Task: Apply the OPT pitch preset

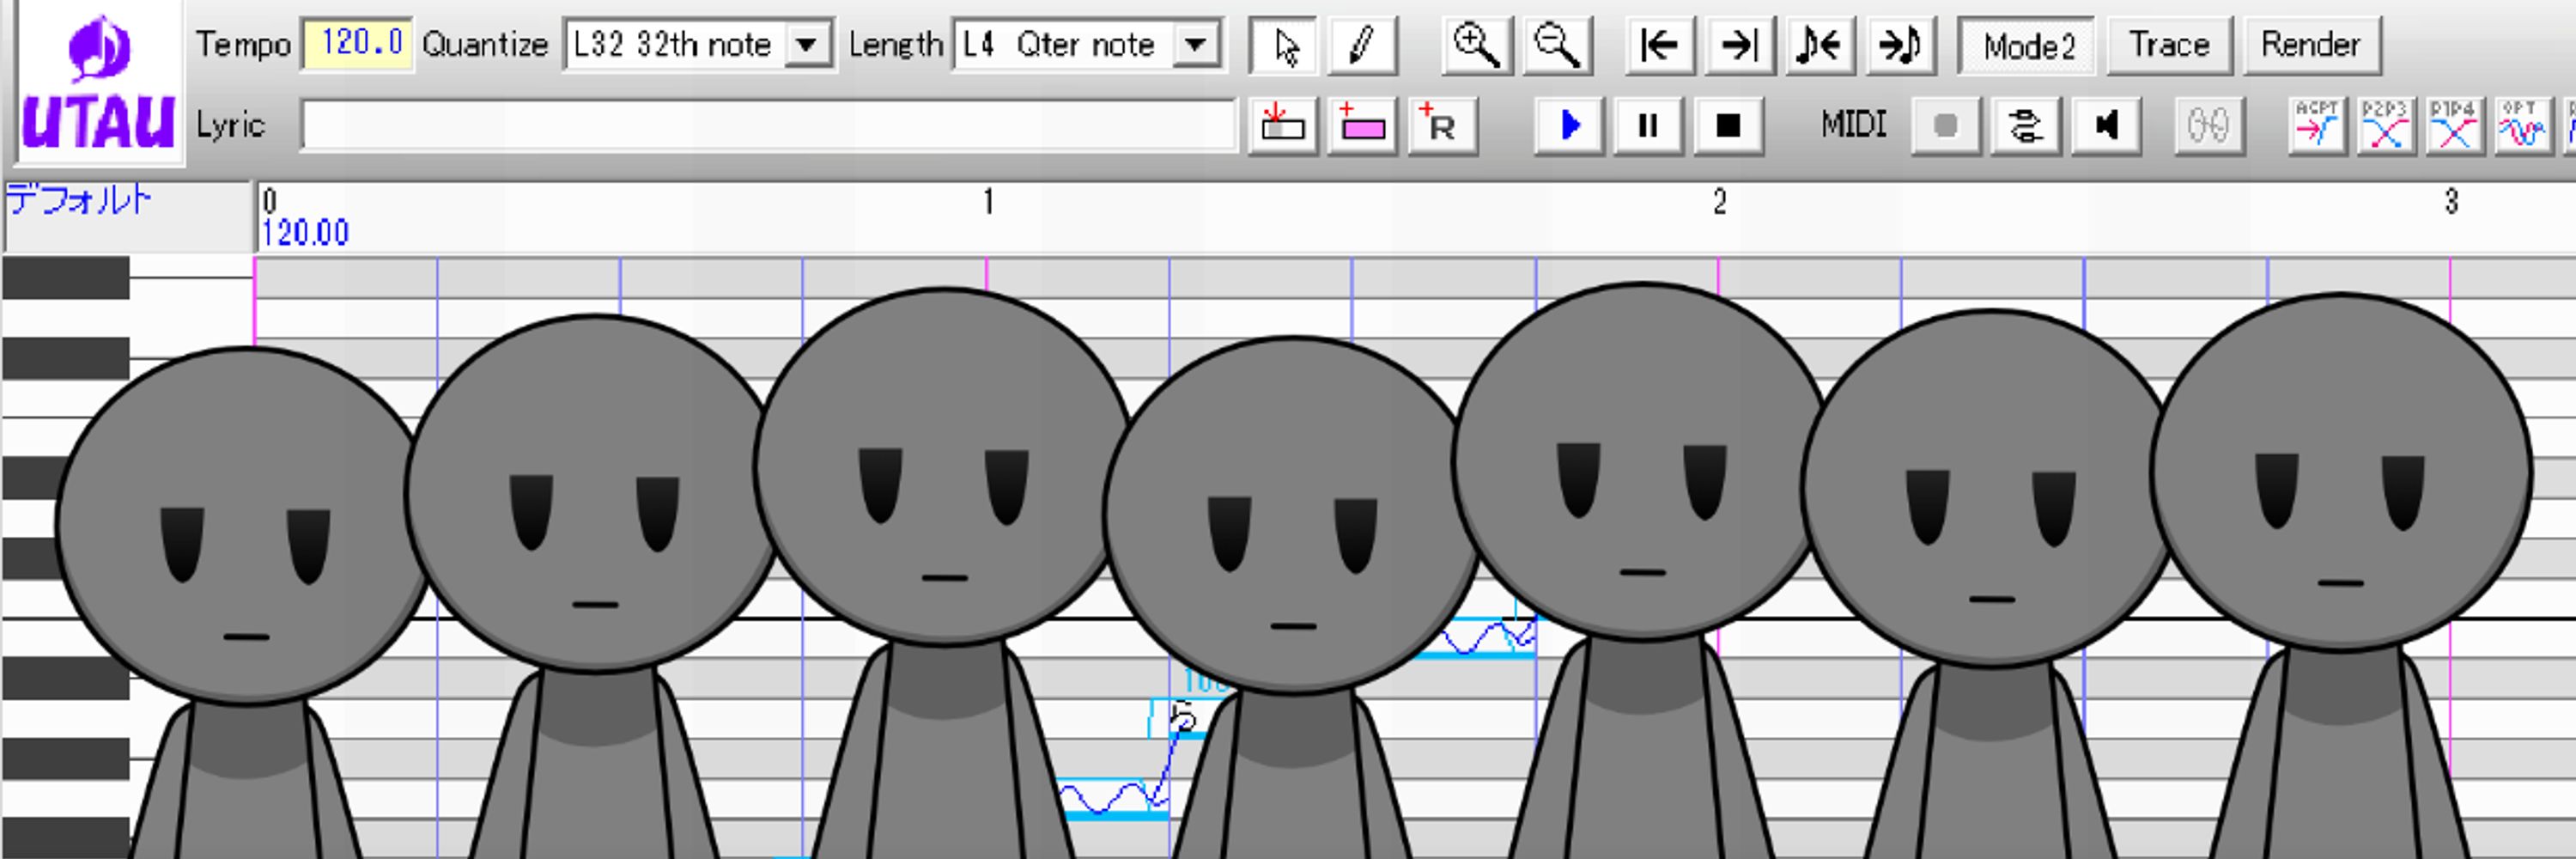Action: 2522,126
